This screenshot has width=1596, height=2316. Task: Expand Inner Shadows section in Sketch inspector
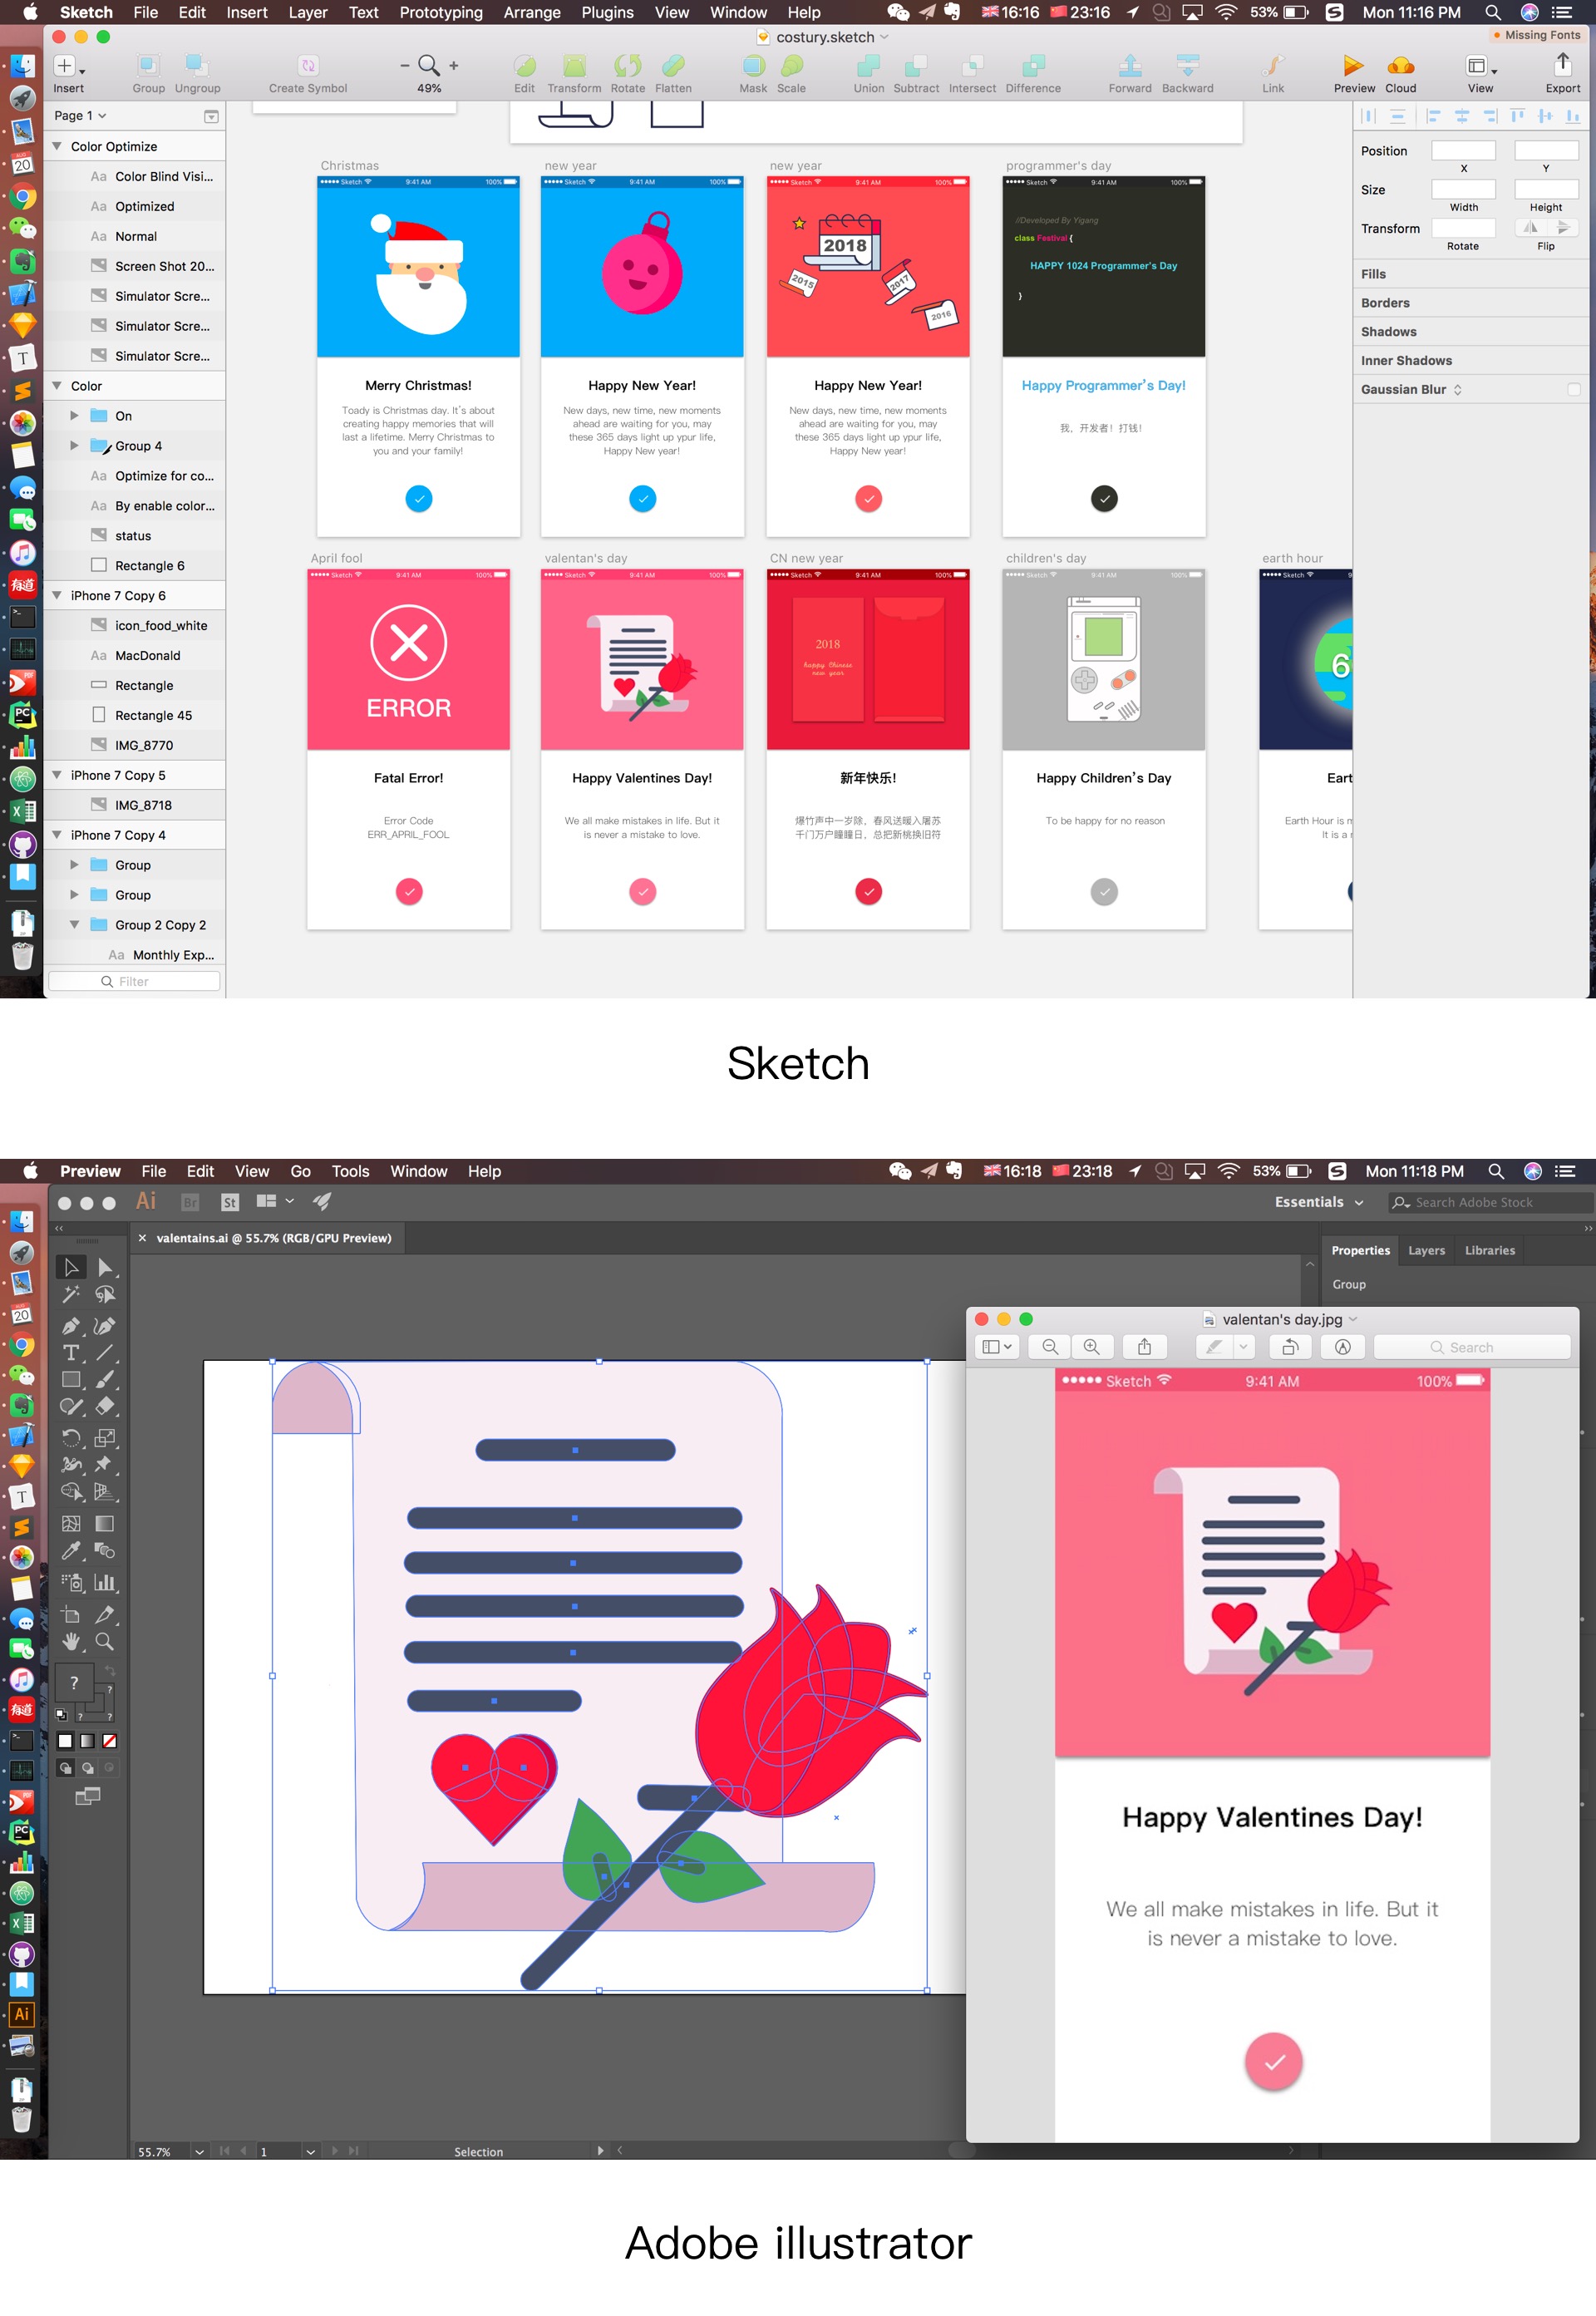tap(1406, 361)
